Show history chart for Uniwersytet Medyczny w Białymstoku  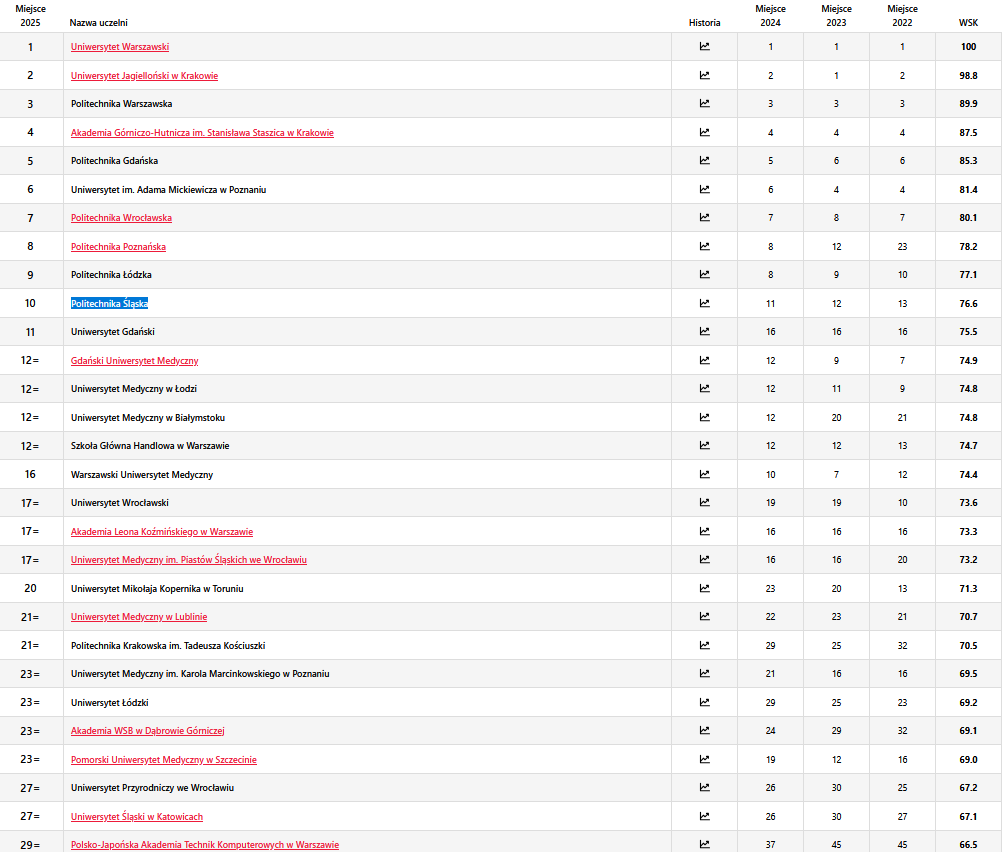(704, 416)
